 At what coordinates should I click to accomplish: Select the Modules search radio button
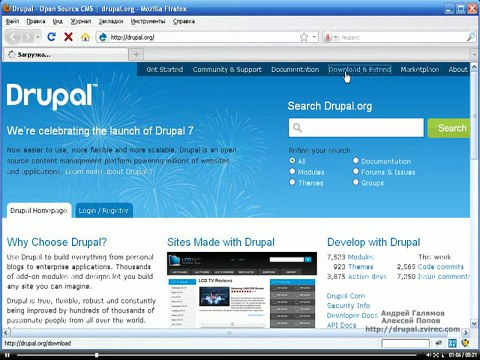click(x=292, y=171)
